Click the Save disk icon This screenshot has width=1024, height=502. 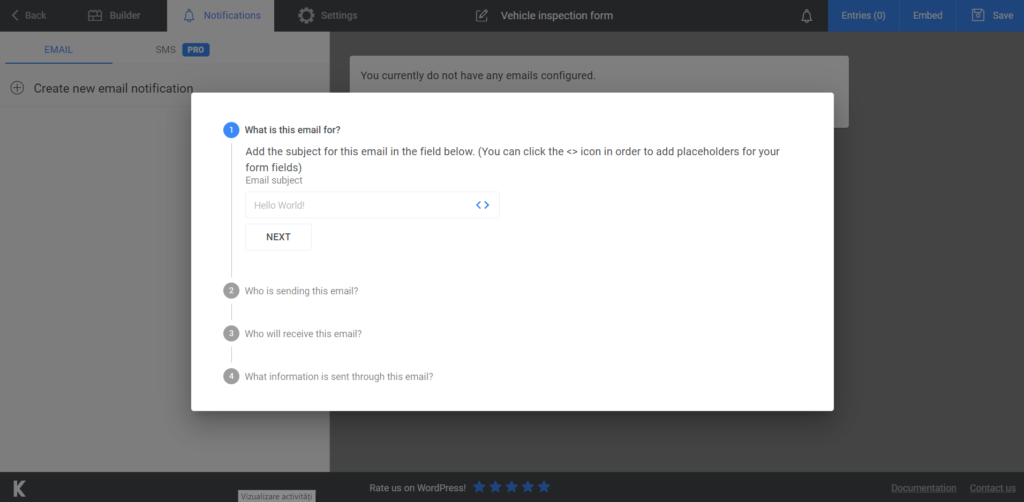click(x=978, y=15)
